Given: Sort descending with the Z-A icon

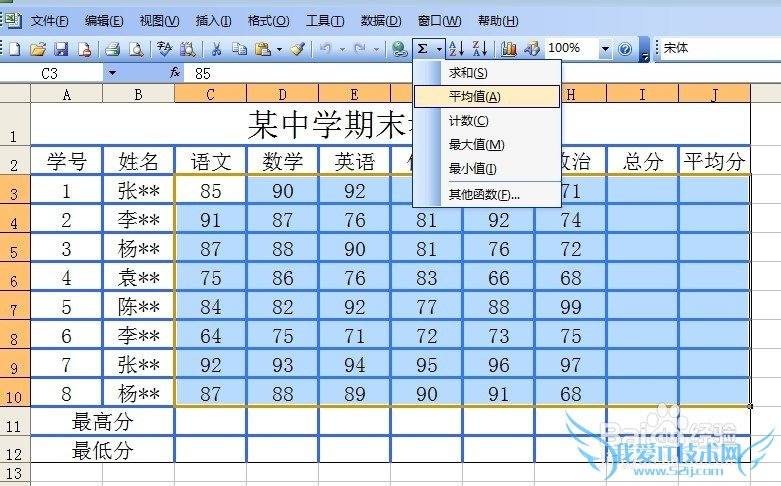Looking at the screenshot, I should 480,49.
